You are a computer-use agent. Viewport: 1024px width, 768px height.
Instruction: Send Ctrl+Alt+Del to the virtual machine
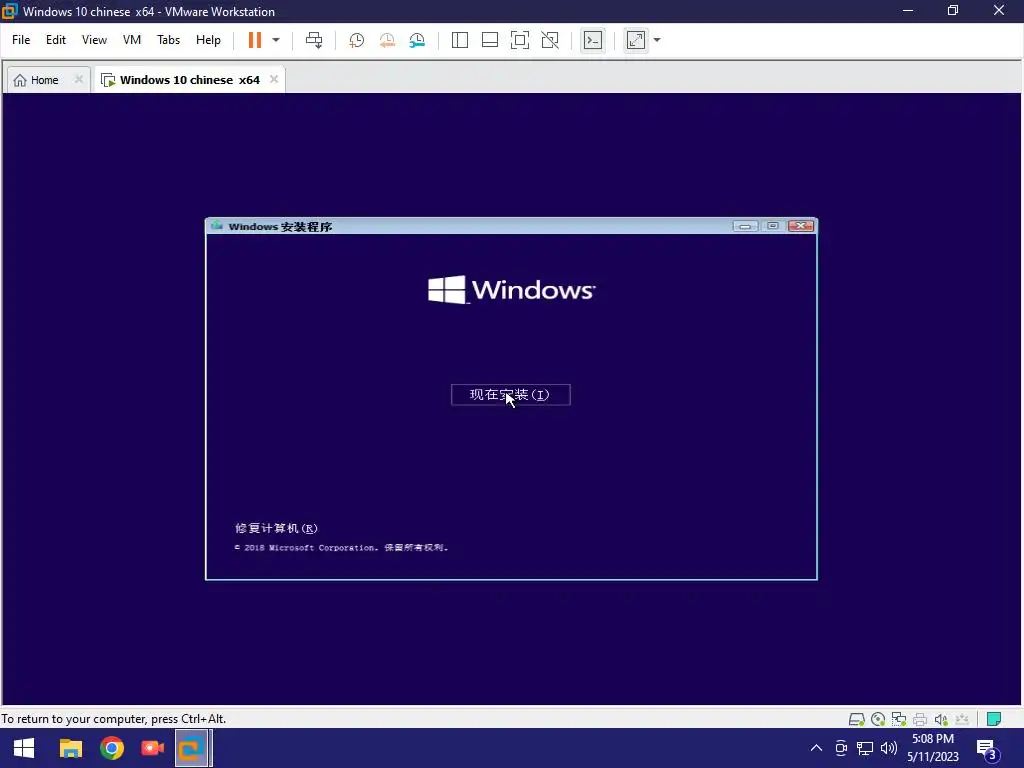tap(314, 40)
